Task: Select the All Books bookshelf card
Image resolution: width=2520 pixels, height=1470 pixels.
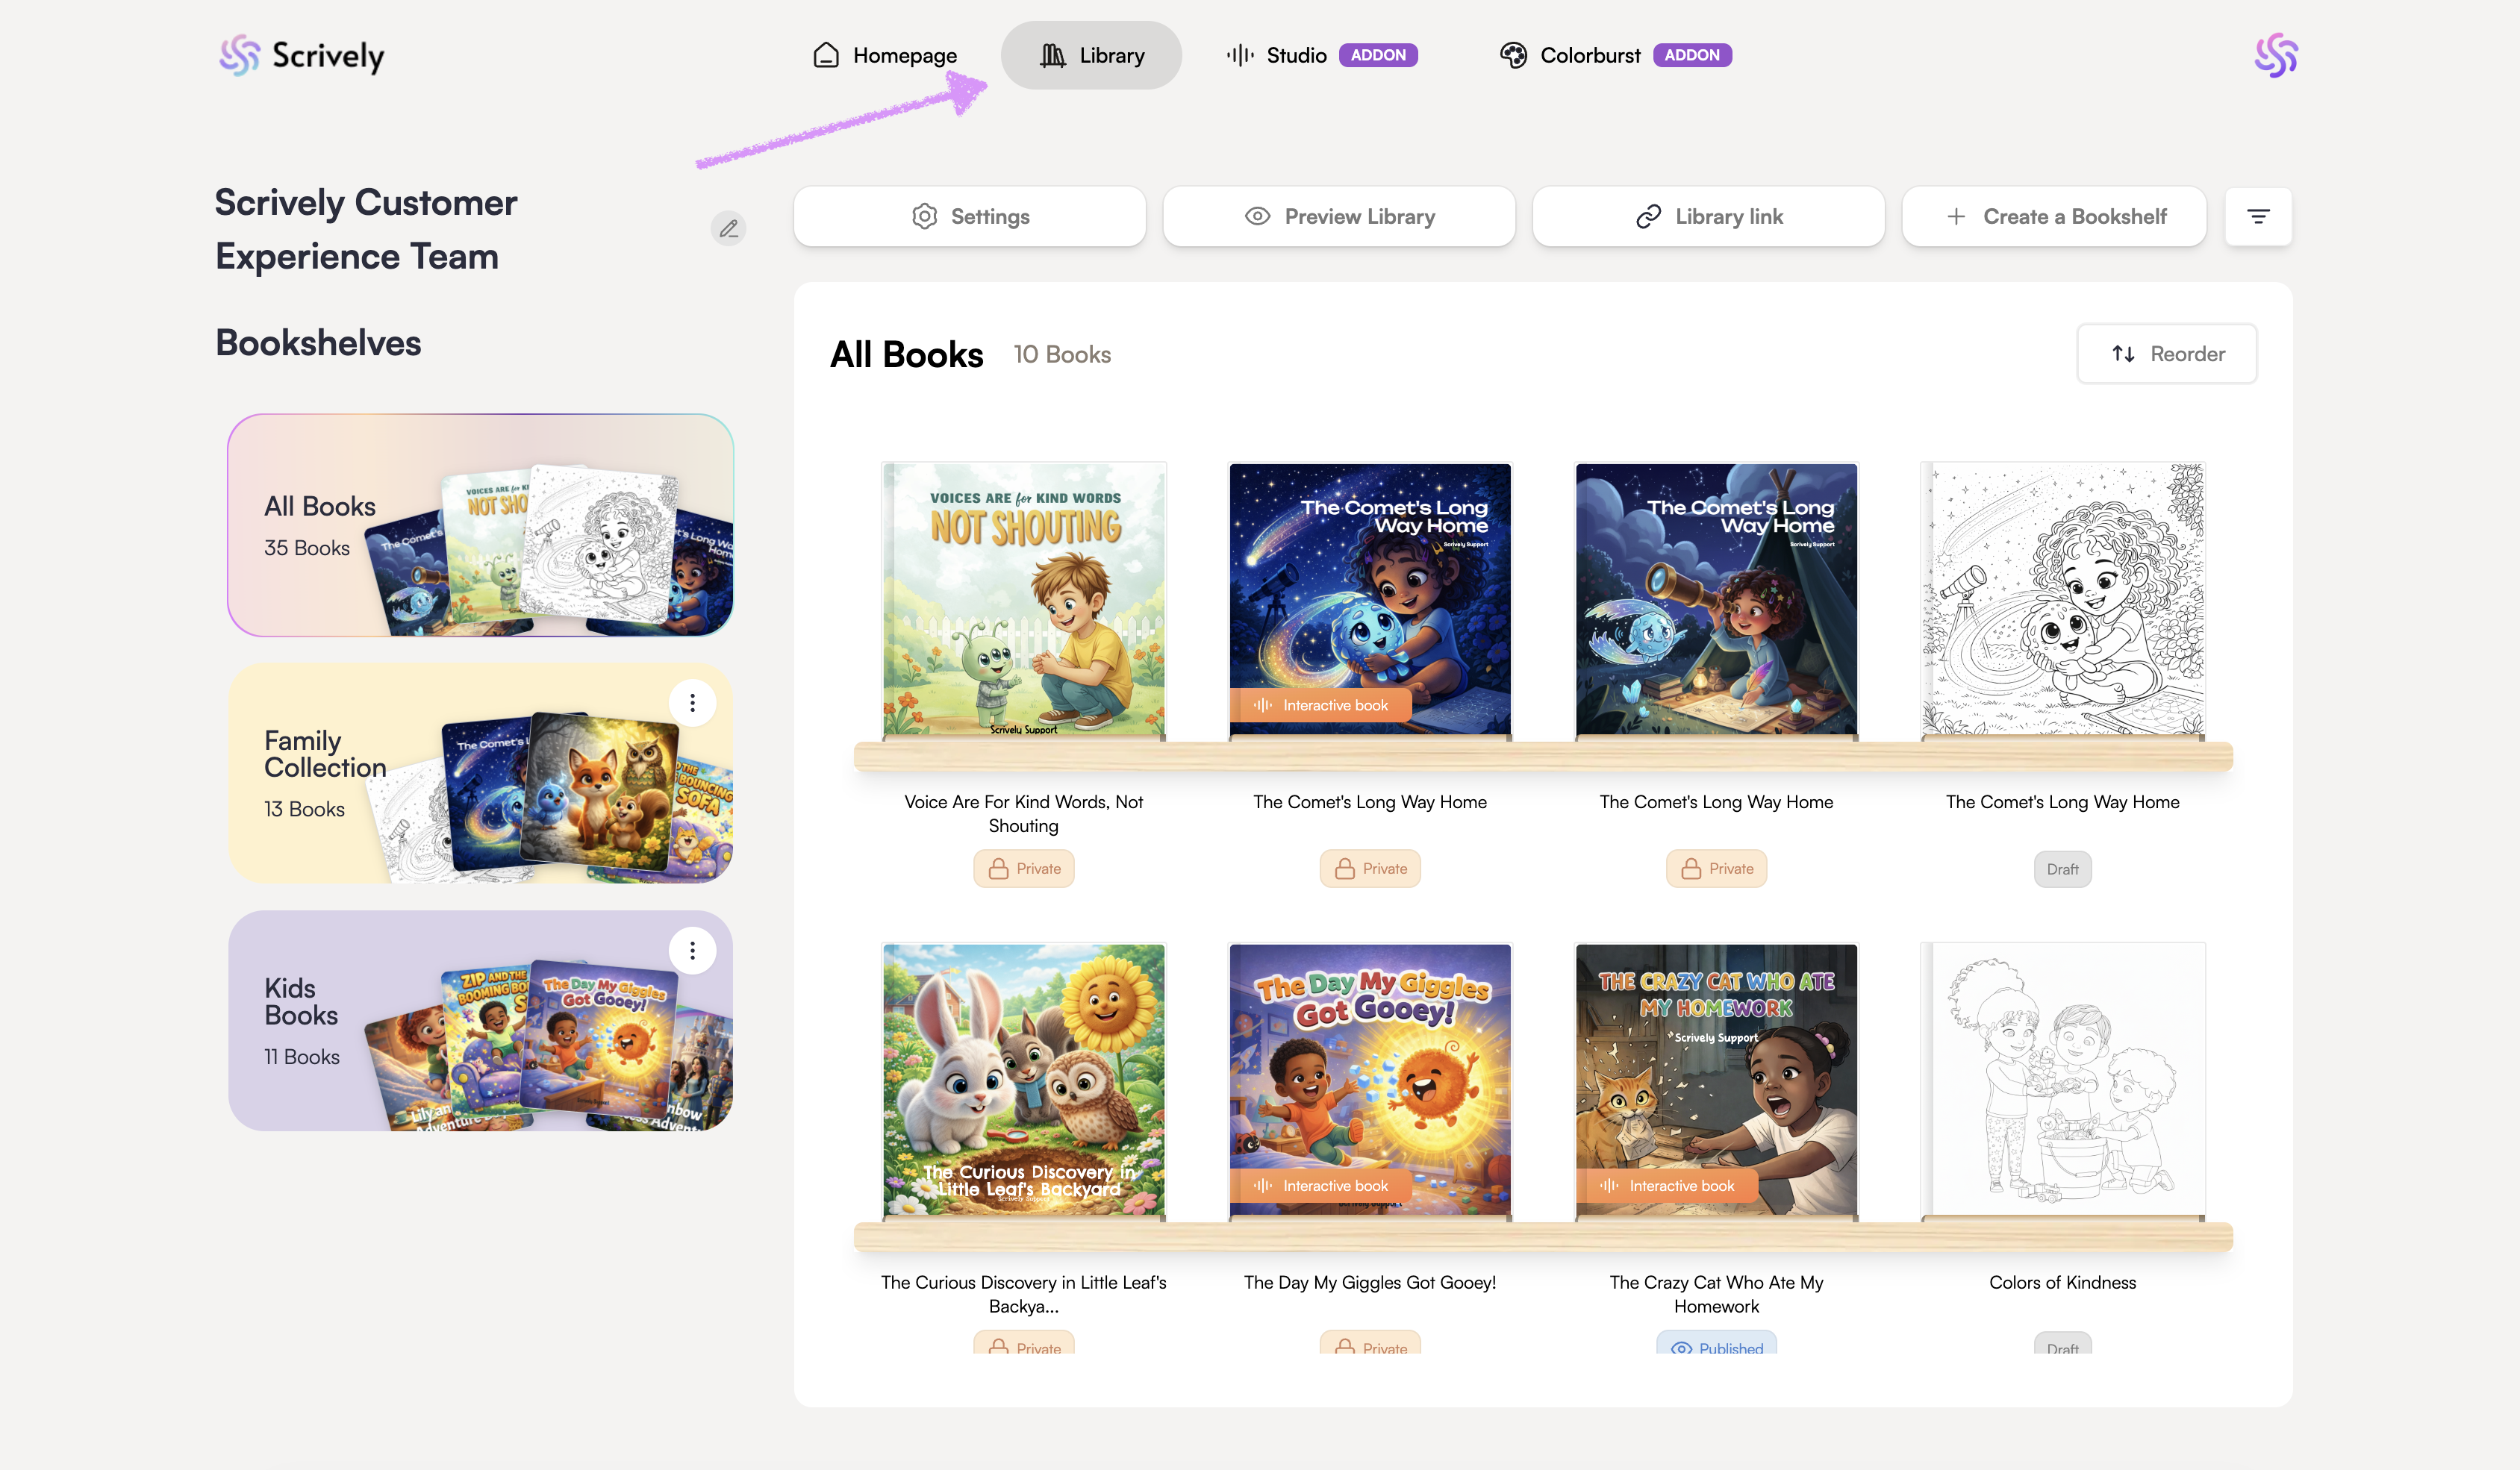Action: (x=480, y=525)
